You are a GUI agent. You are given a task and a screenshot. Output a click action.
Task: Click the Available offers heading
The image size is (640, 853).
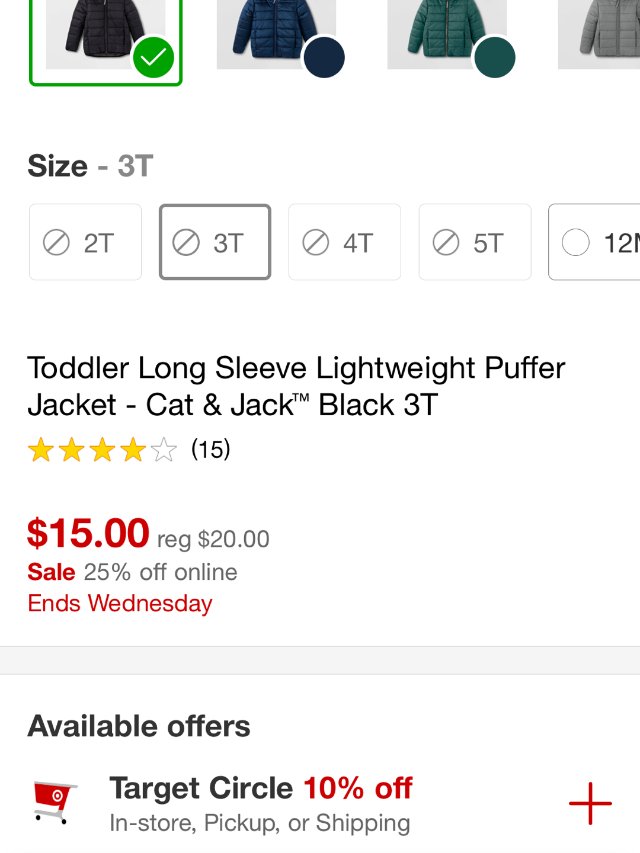[139, 726]
